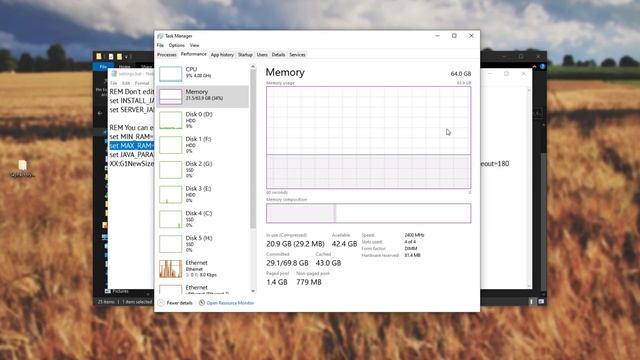The width and height of the screenshot is (640, 360).
Task: Click Fewer details button
Action: [175, 303]
